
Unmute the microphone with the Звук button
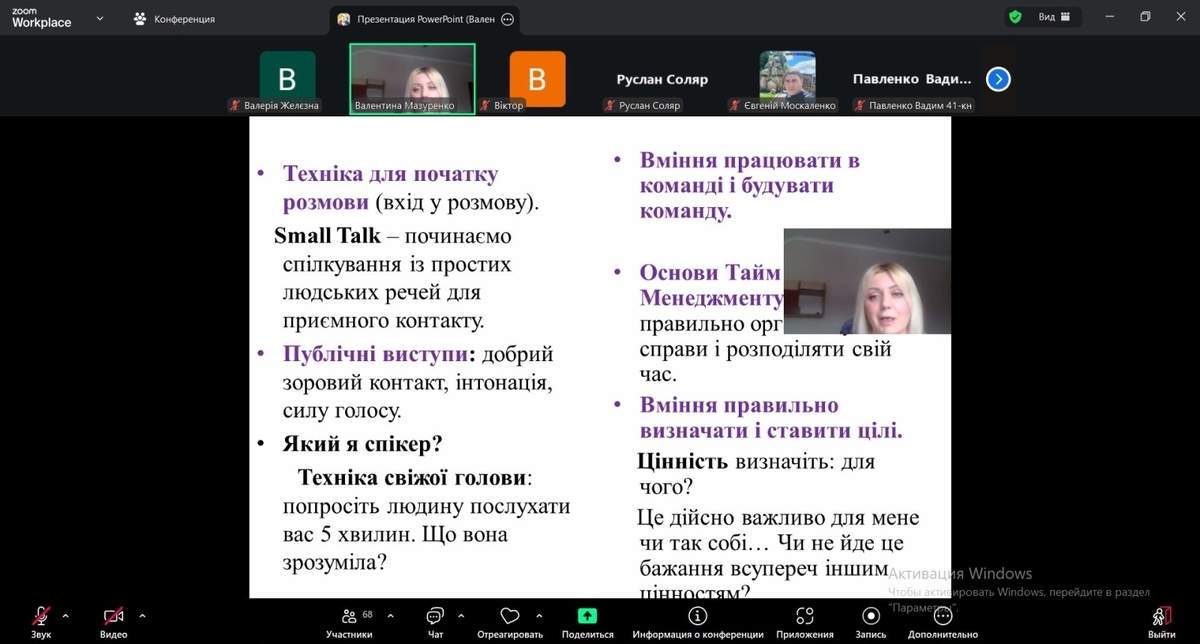pos(41,617)
